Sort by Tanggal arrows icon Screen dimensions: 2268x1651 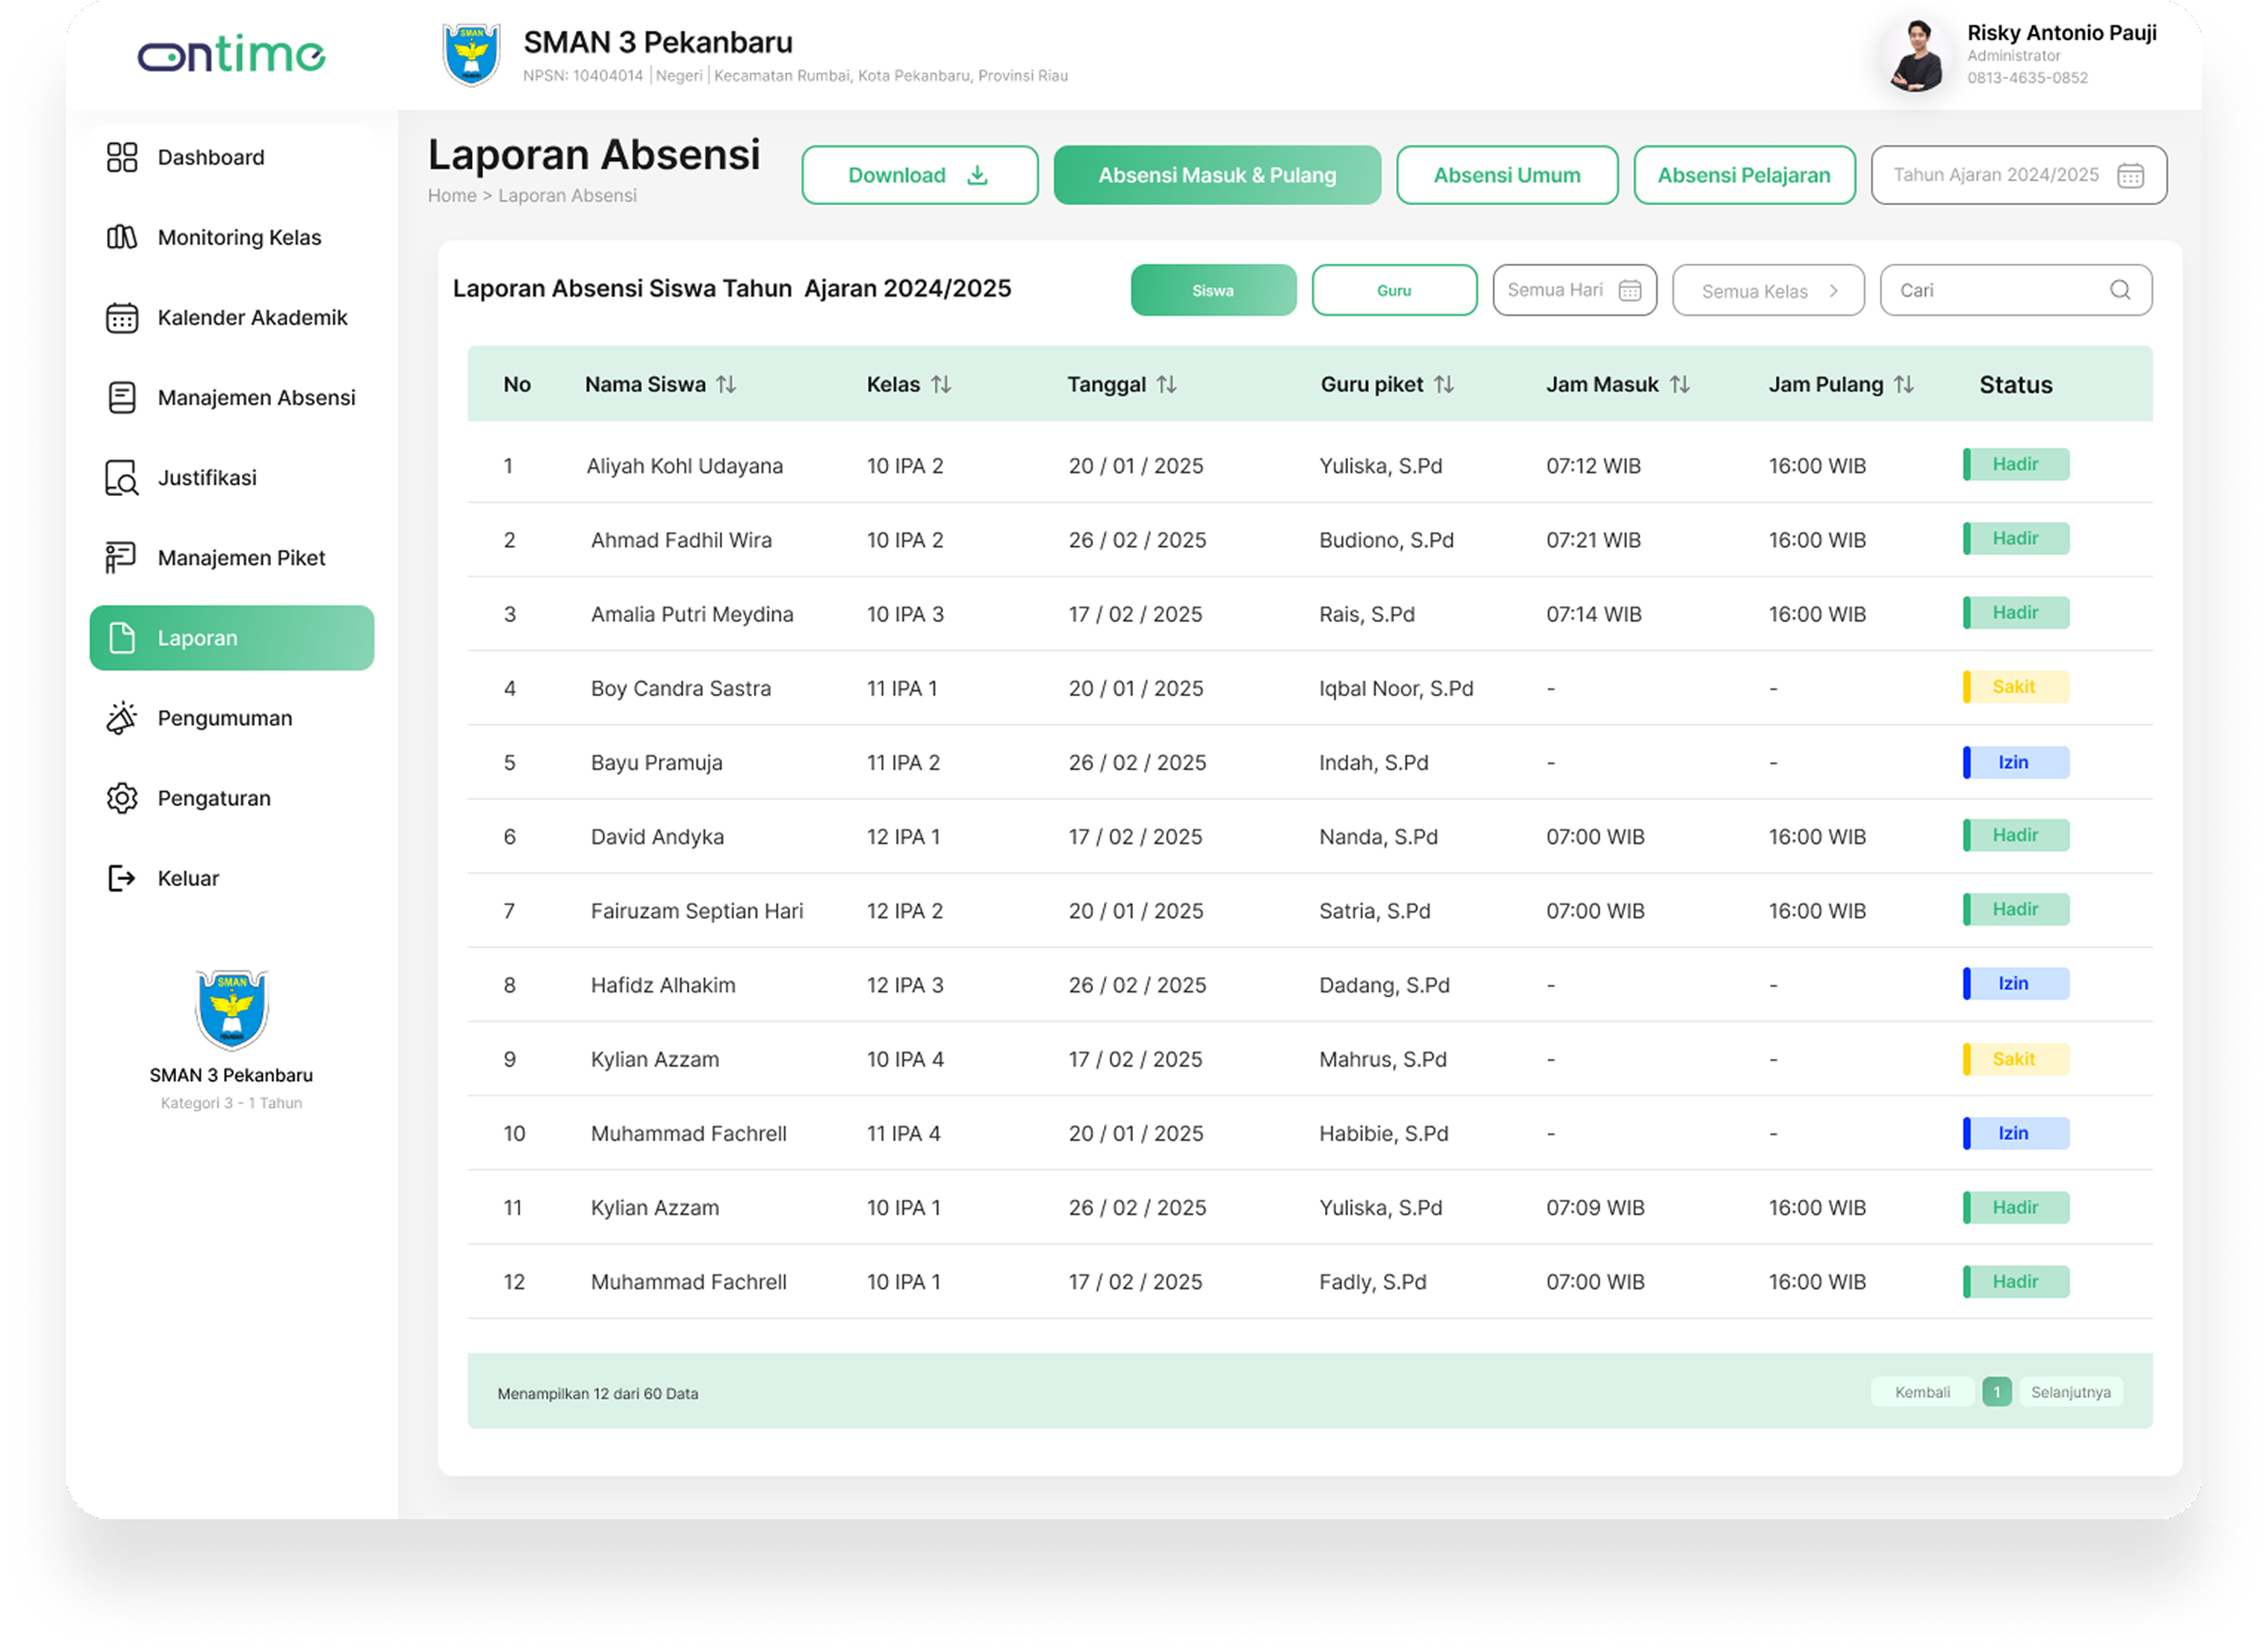click(1167, 384)
